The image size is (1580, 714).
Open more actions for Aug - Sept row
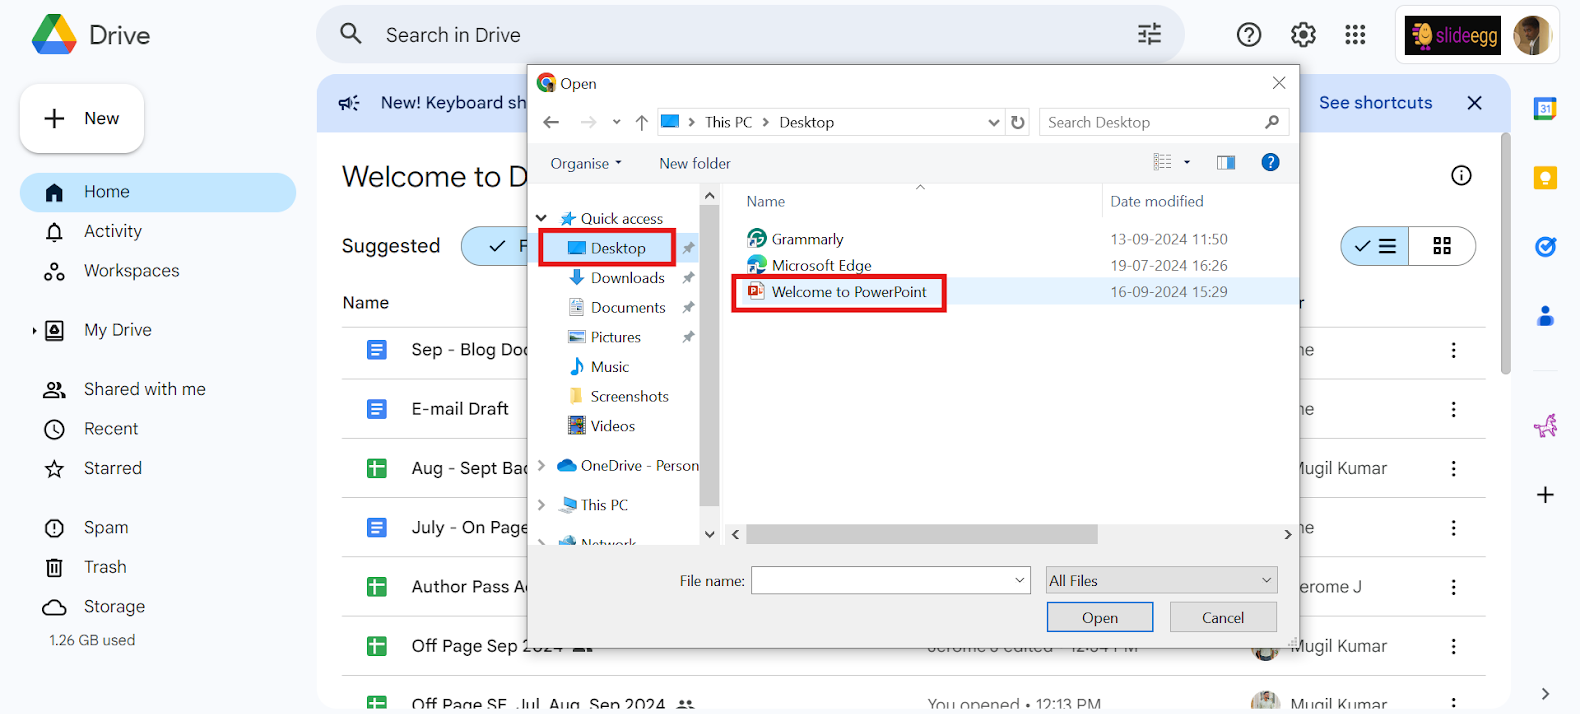1453,468
